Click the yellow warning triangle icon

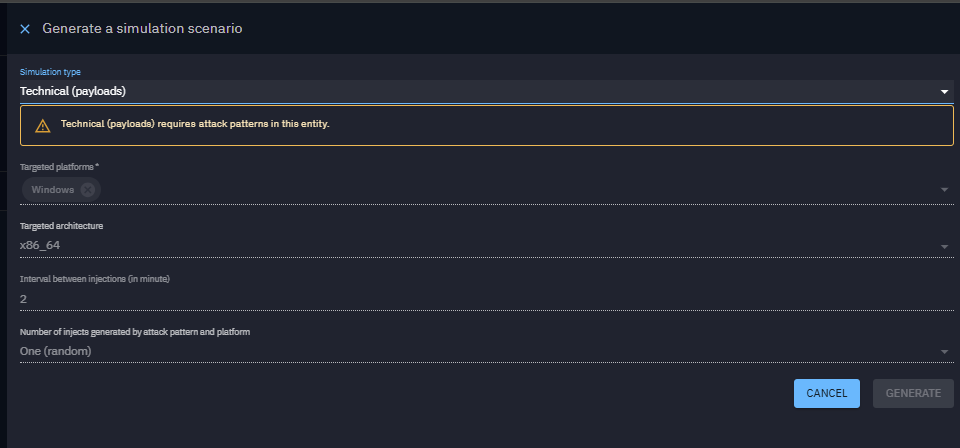(x=42, y=126)
